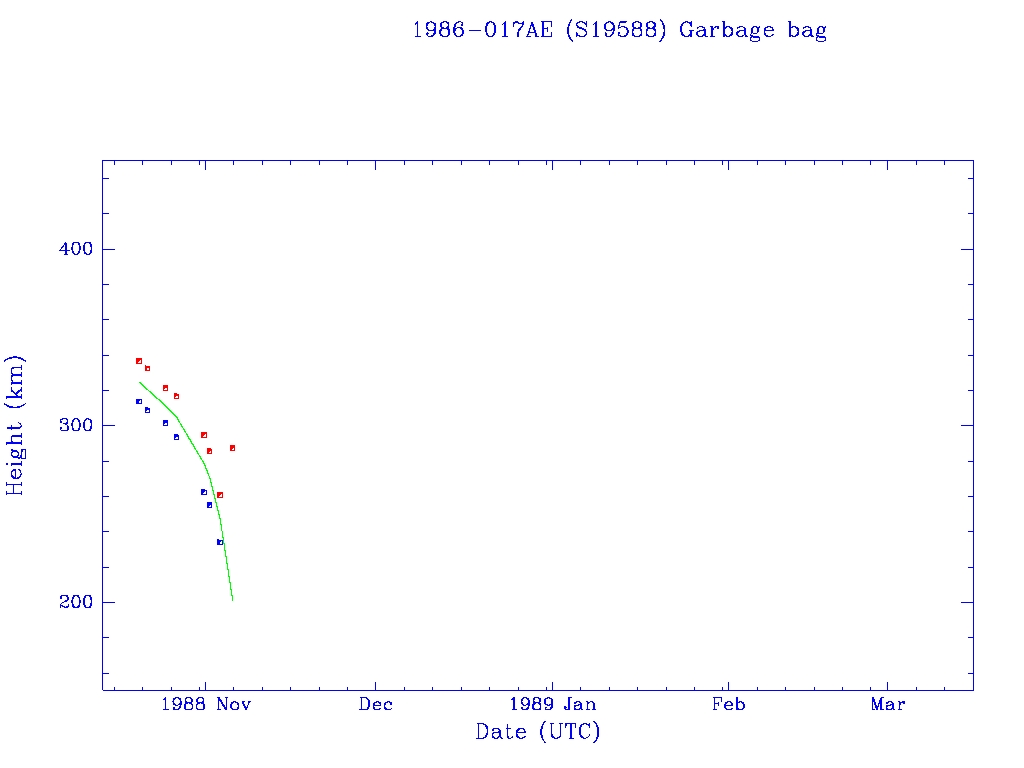
Task: Click the lowest red data marker
Action: pos(220,495)
